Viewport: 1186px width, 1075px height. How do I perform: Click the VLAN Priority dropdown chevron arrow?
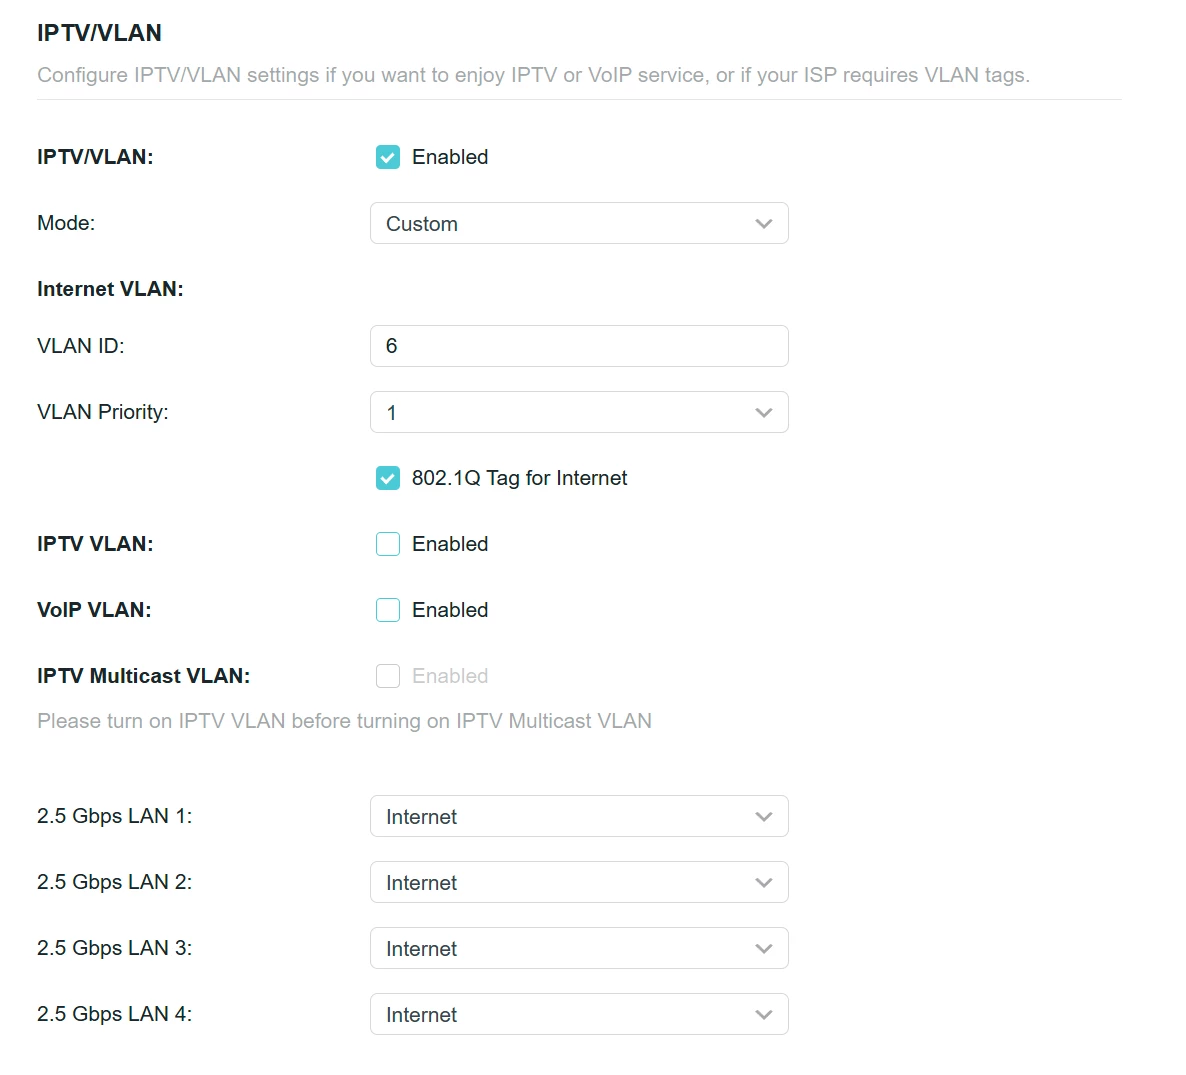click(764, 413)
